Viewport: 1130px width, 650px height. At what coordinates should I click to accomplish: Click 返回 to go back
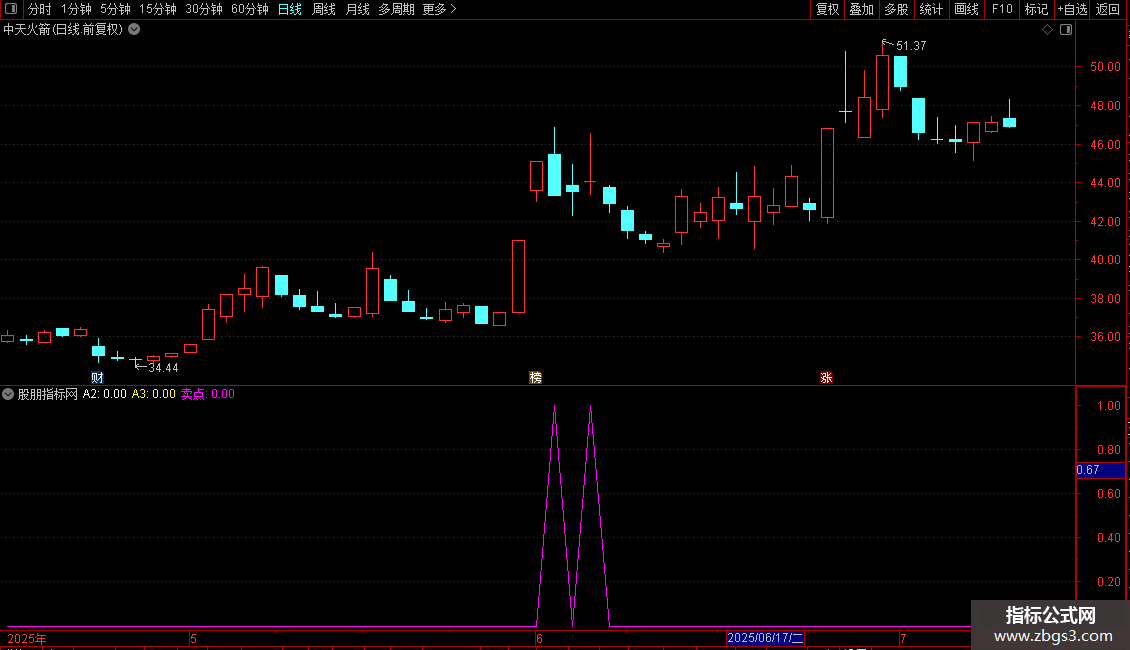1108,9
